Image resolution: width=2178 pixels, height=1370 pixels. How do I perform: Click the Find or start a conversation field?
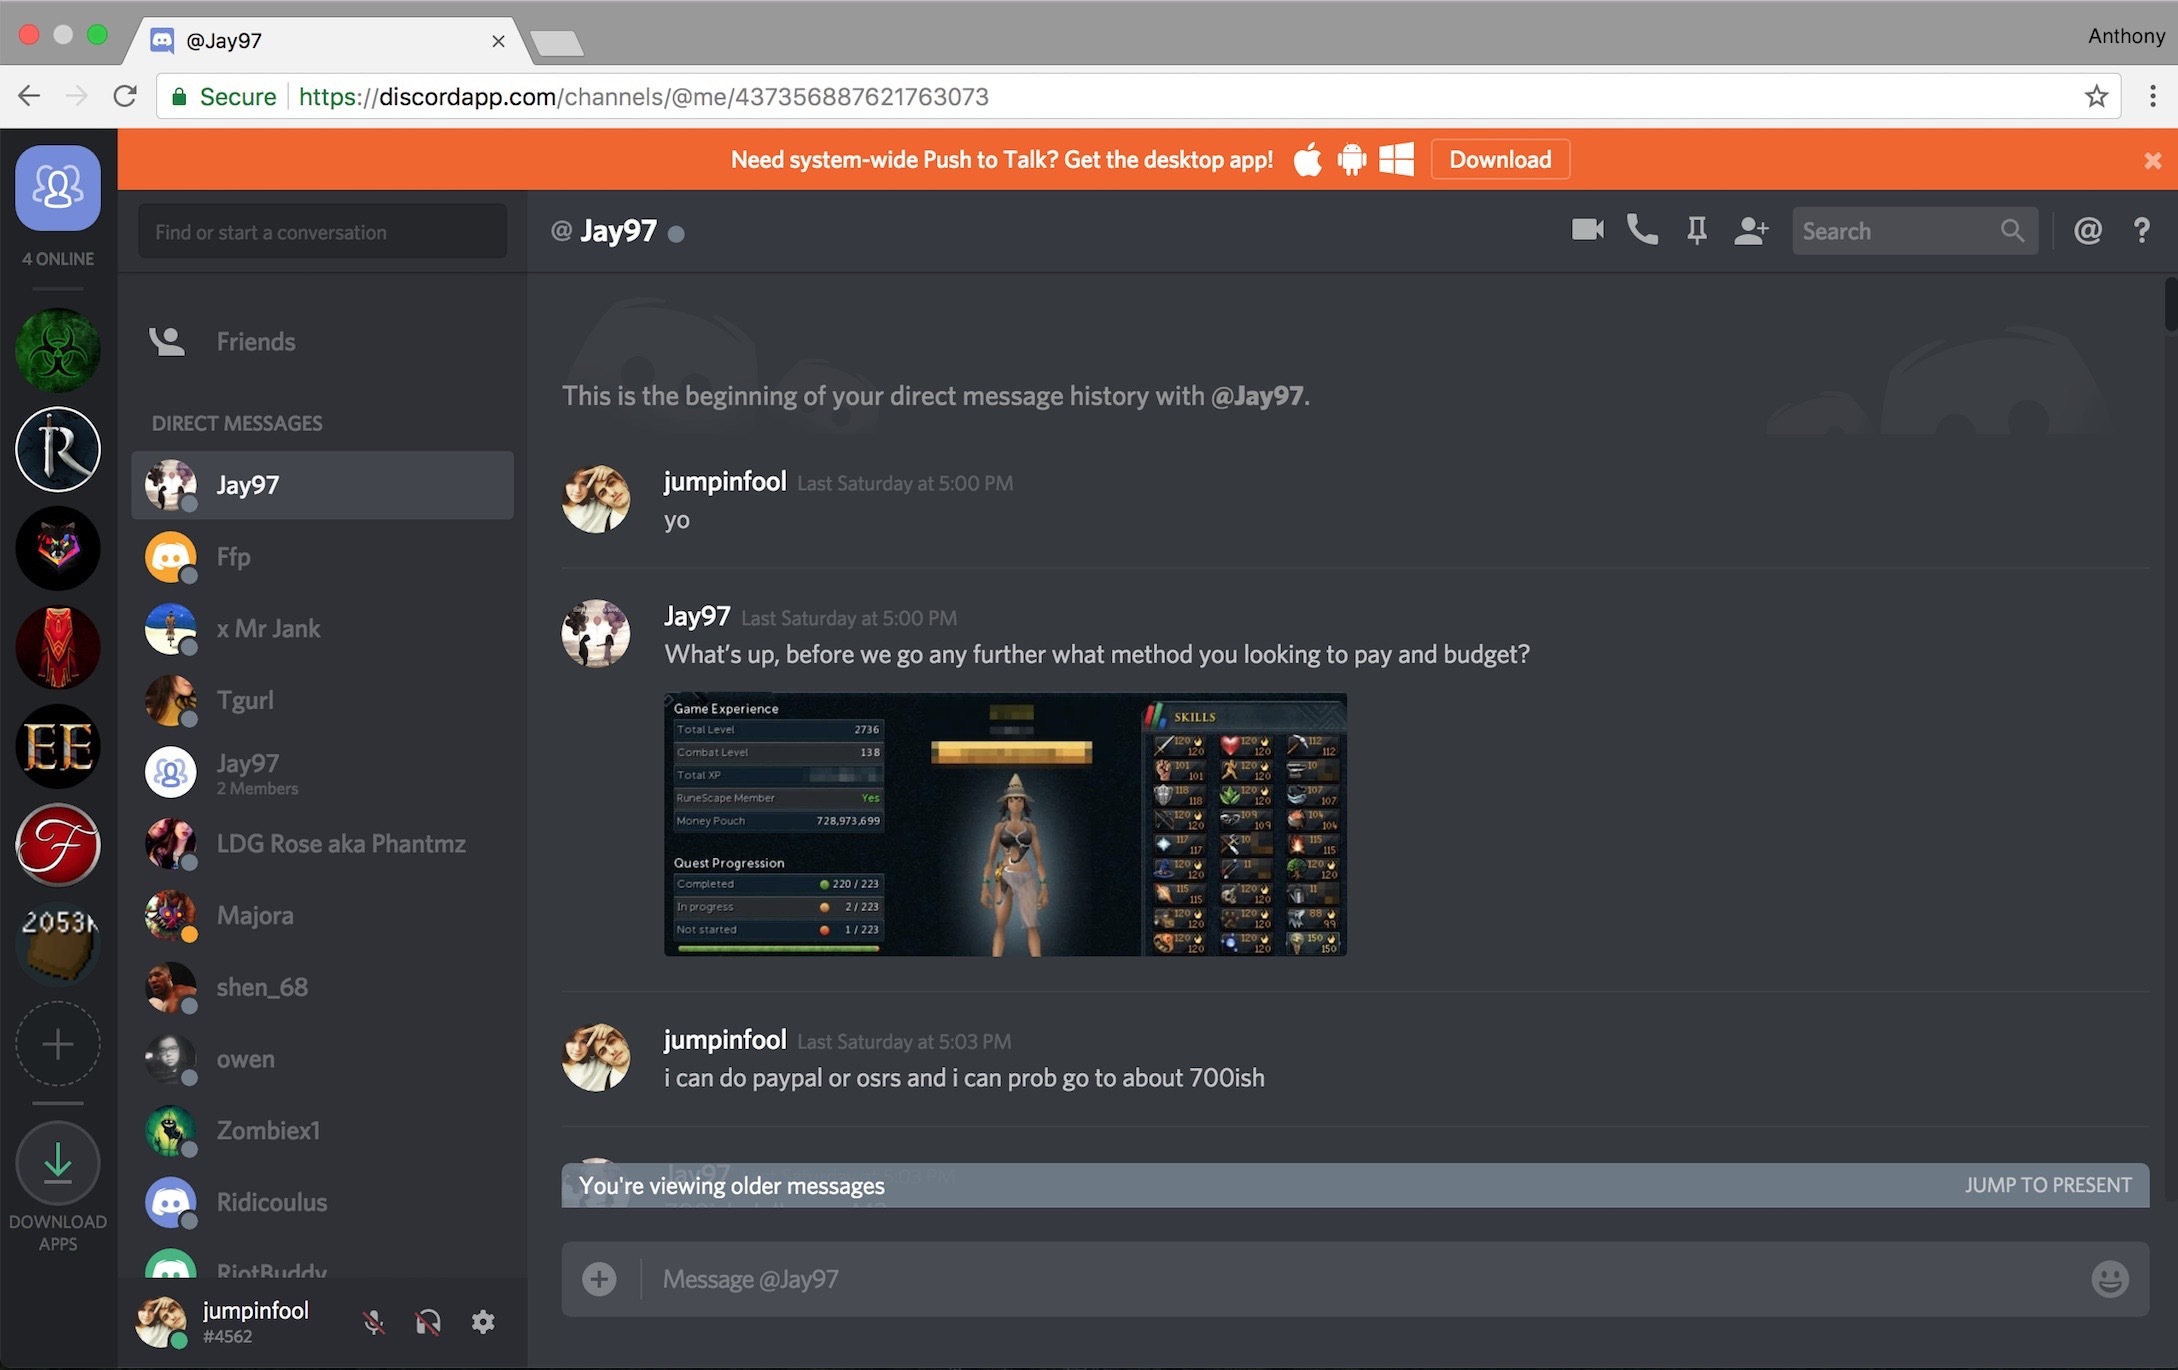pos(322,232)
